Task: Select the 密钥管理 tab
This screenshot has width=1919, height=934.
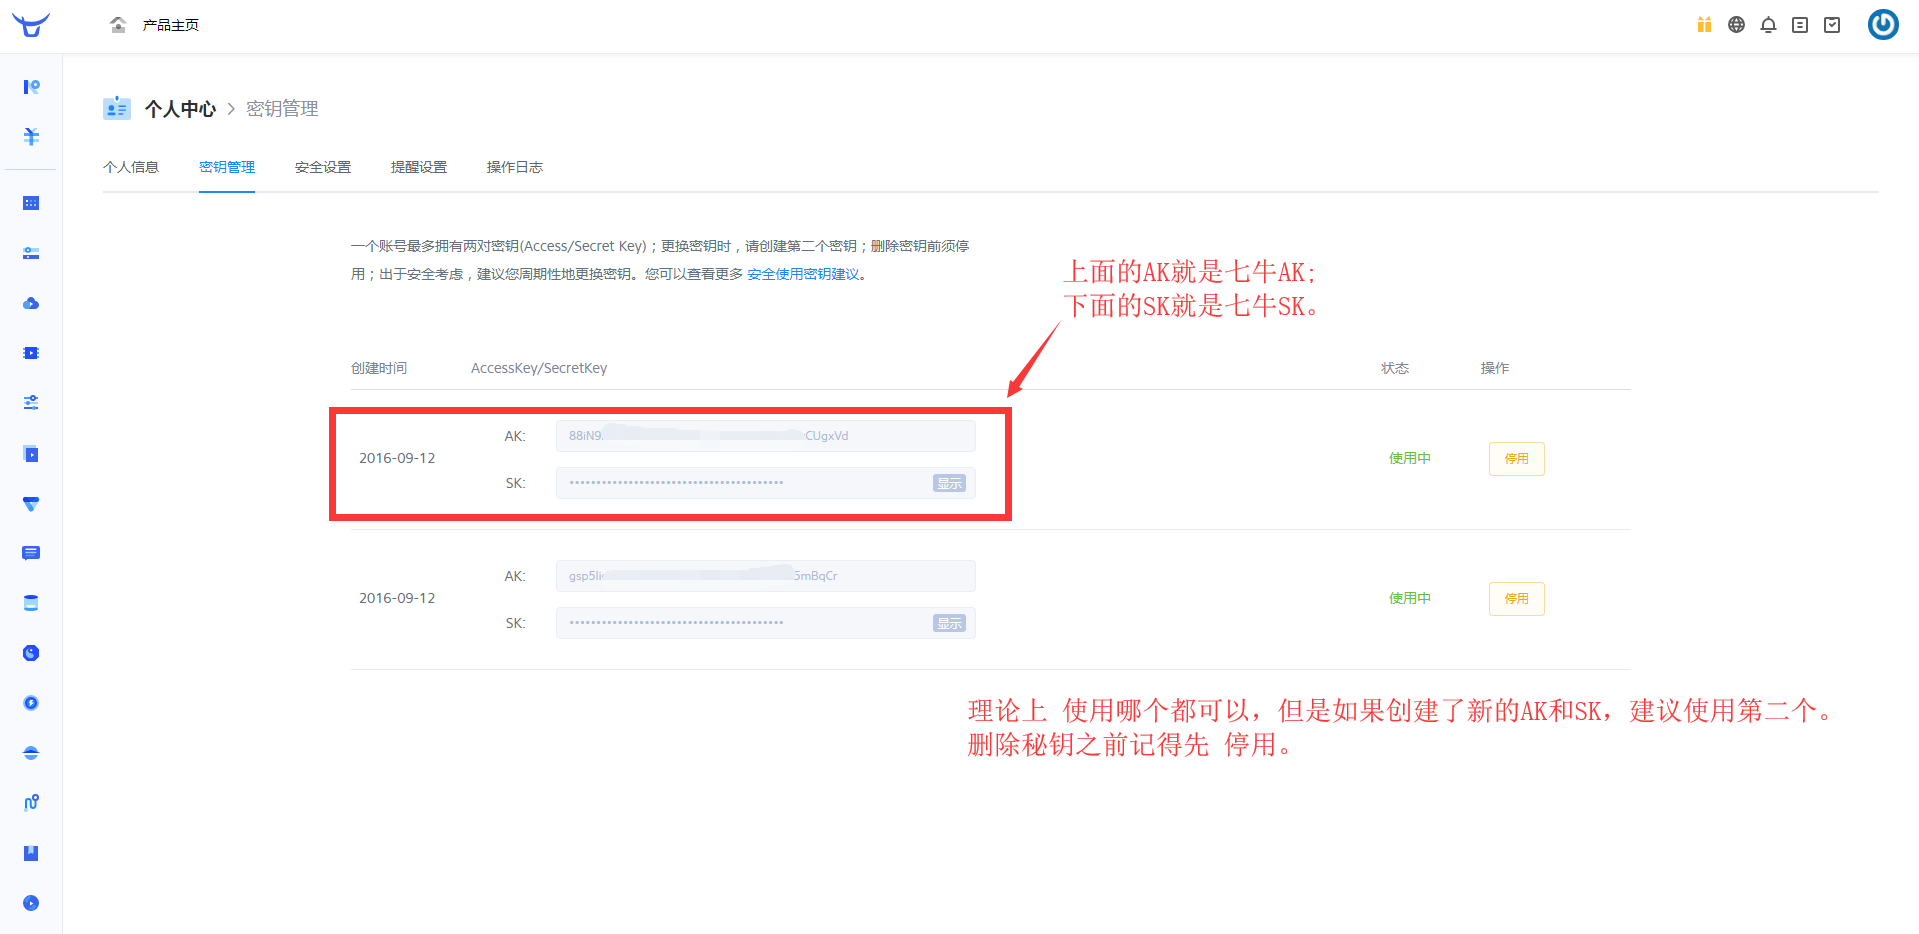Action: pyautogui.click(x=227, y=167)
